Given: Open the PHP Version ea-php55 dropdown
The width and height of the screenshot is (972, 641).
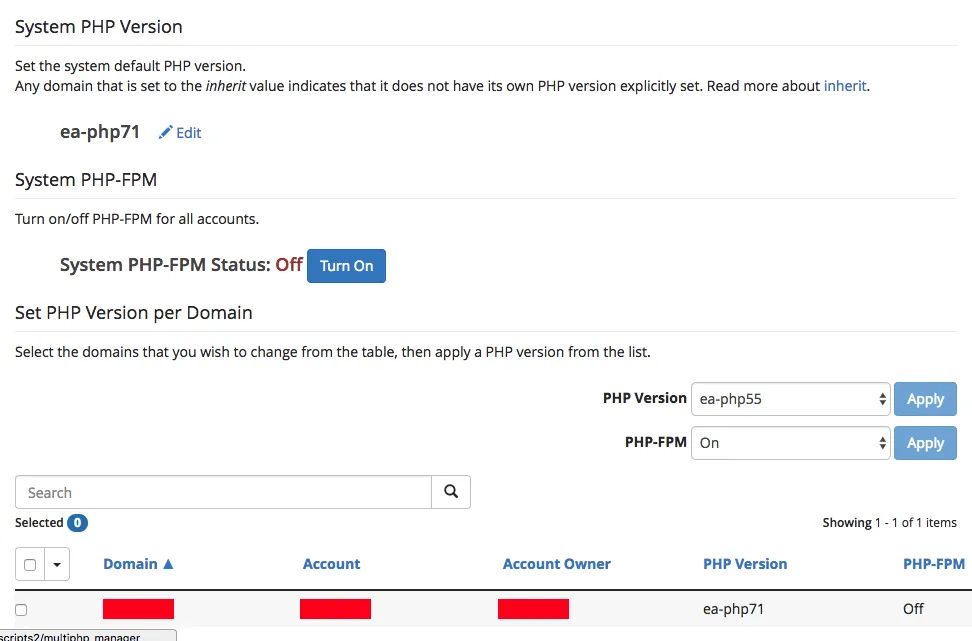Looking at the screenshot, I should tap(790, 399).
